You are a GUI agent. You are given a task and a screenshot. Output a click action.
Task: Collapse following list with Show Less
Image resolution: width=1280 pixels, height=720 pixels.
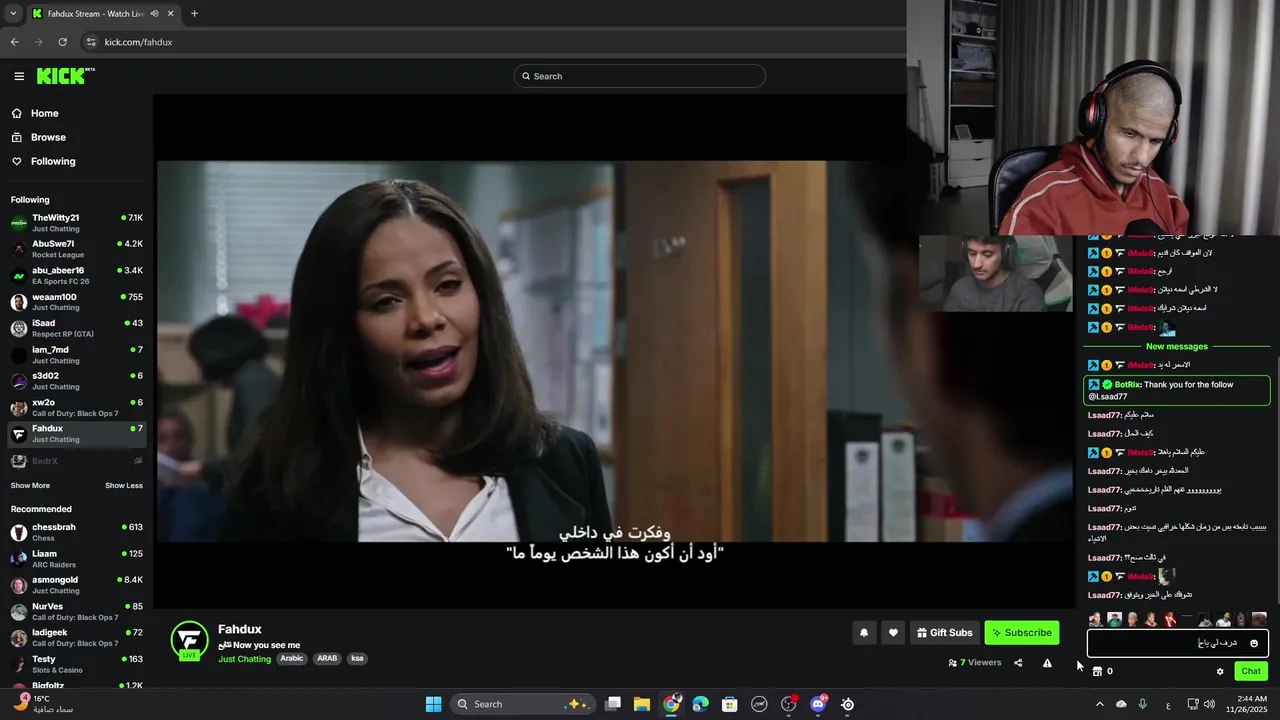coord(124,486)
